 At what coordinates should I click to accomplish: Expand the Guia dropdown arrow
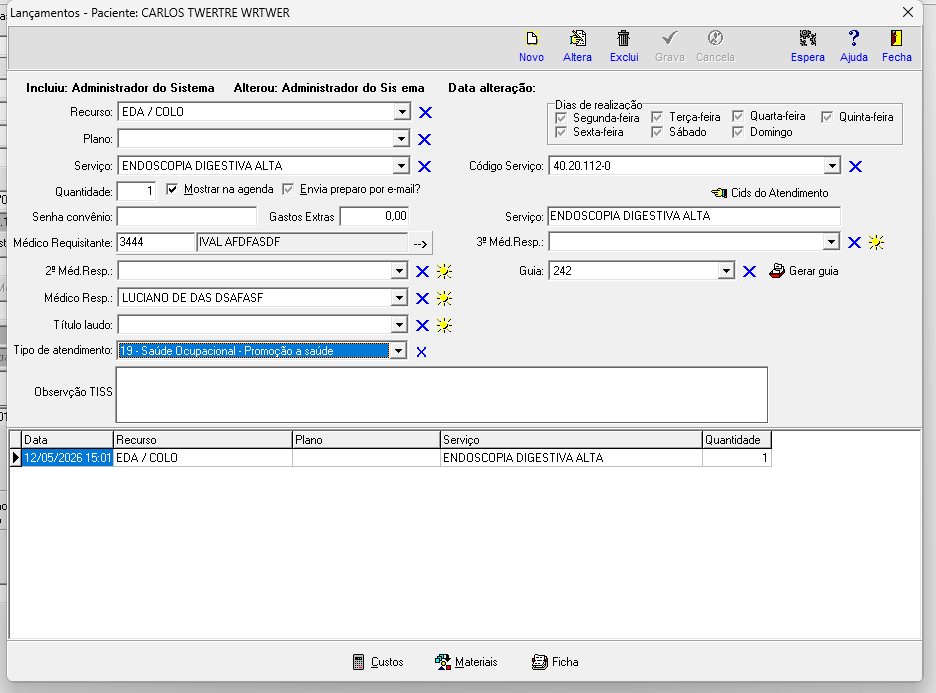pos(726,271)
